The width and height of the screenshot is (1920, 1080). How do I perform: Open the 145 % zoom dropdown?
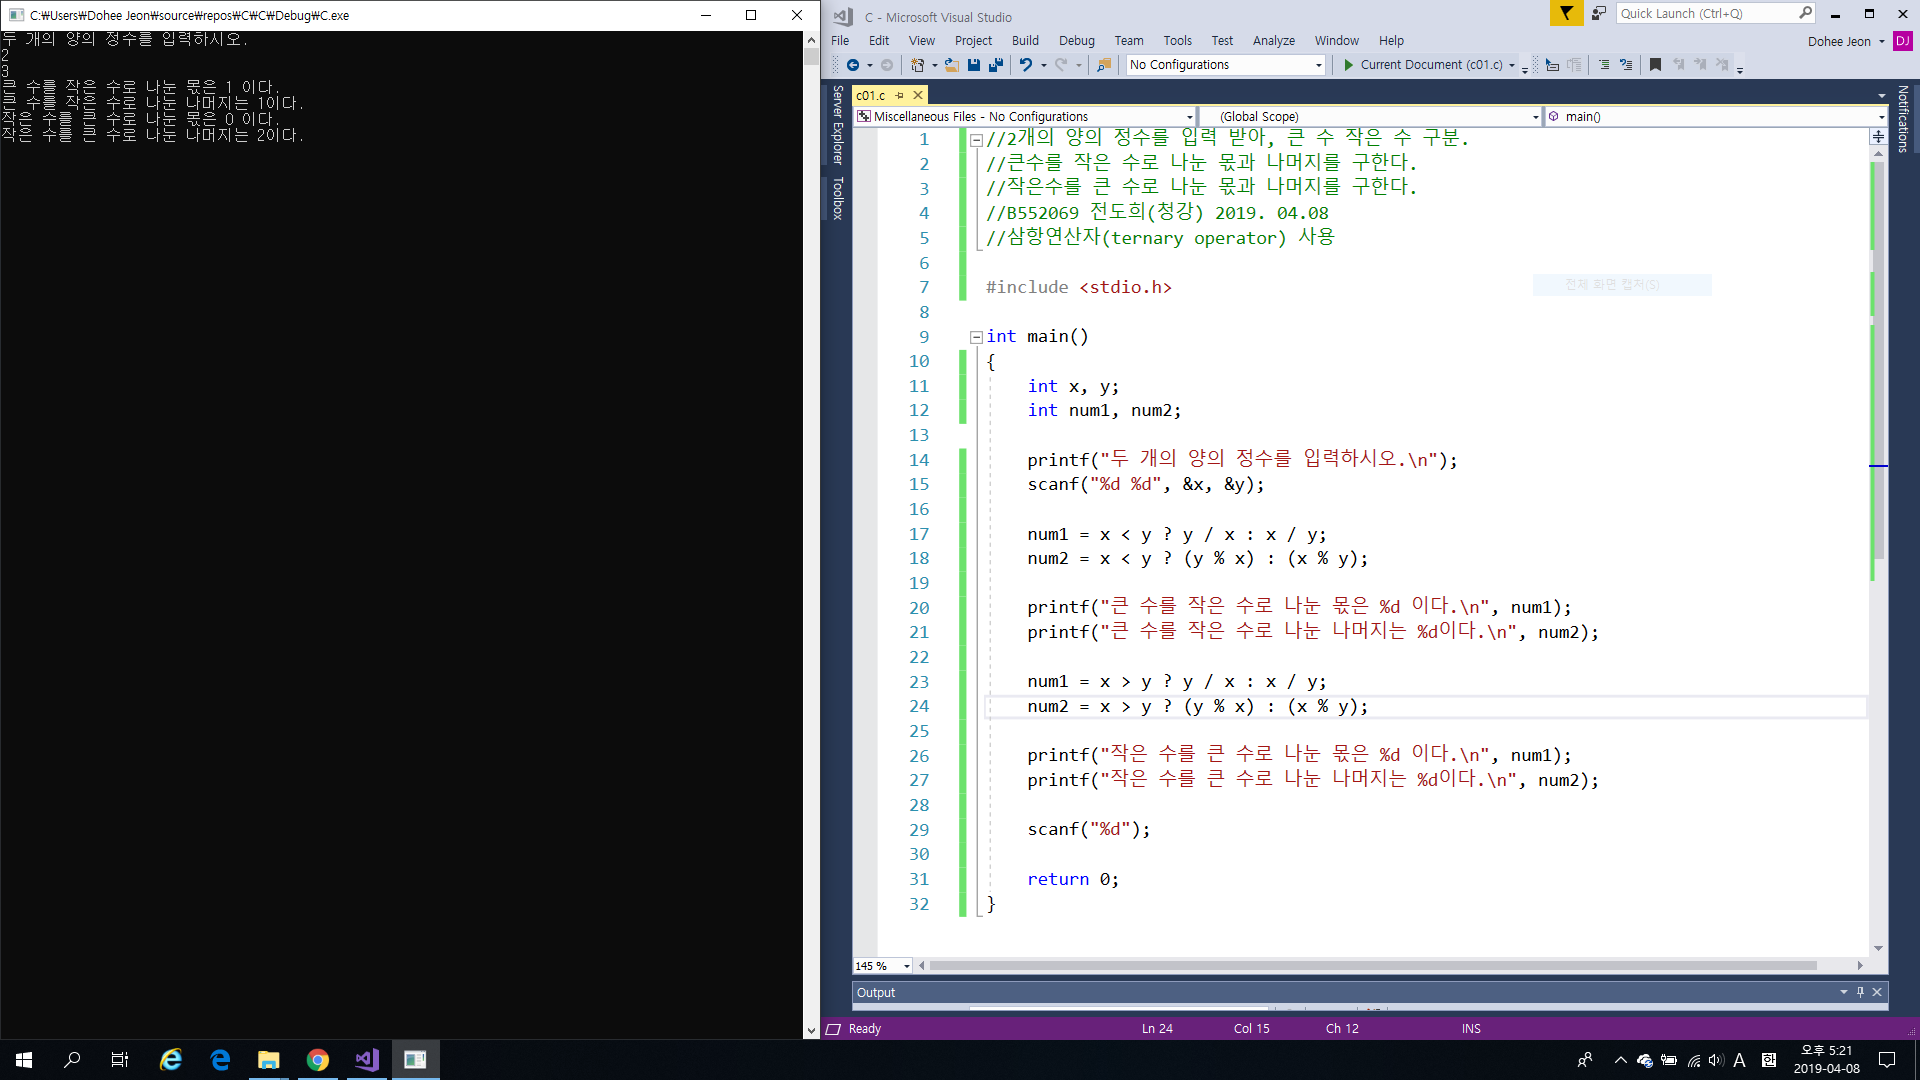pos(906,966)
